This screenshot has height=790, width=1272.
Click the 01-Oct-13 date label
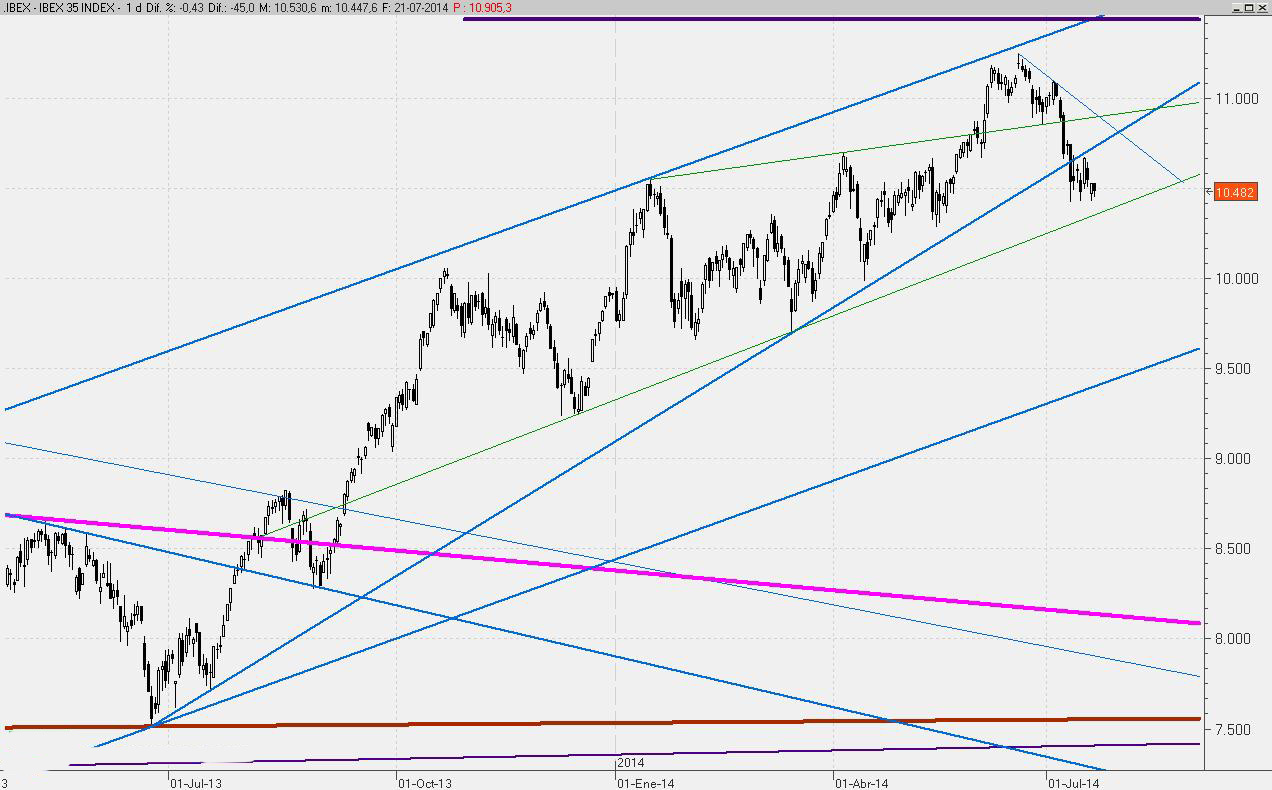425,783
